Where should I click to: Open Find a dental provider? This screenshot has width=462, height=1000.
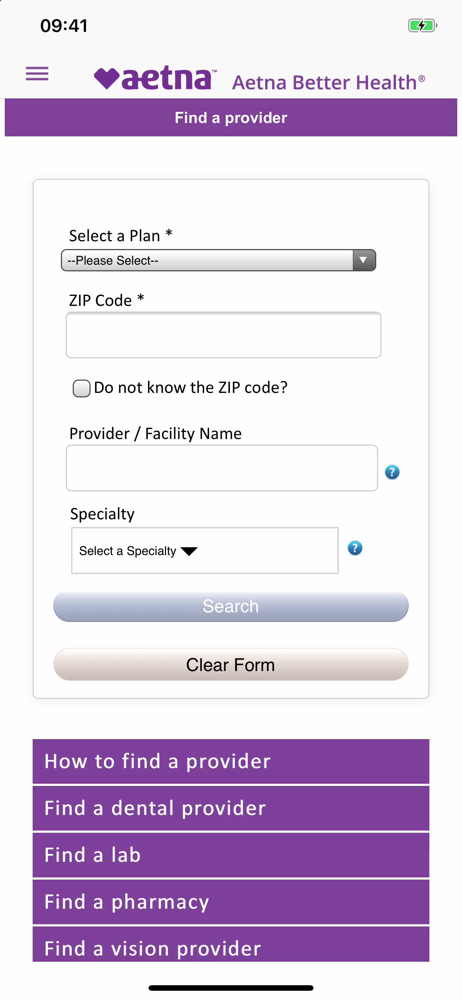231,808
